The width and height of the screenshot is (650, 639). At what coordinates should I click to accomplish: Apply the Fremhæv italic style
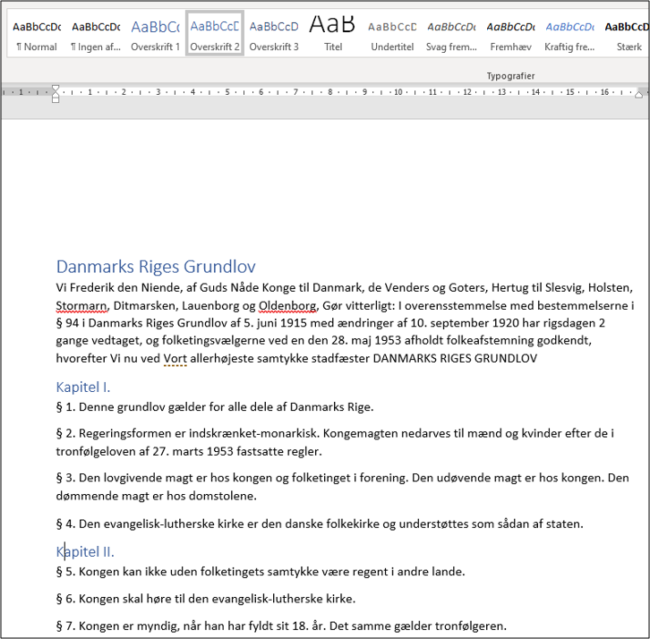[x=510, y=33]
